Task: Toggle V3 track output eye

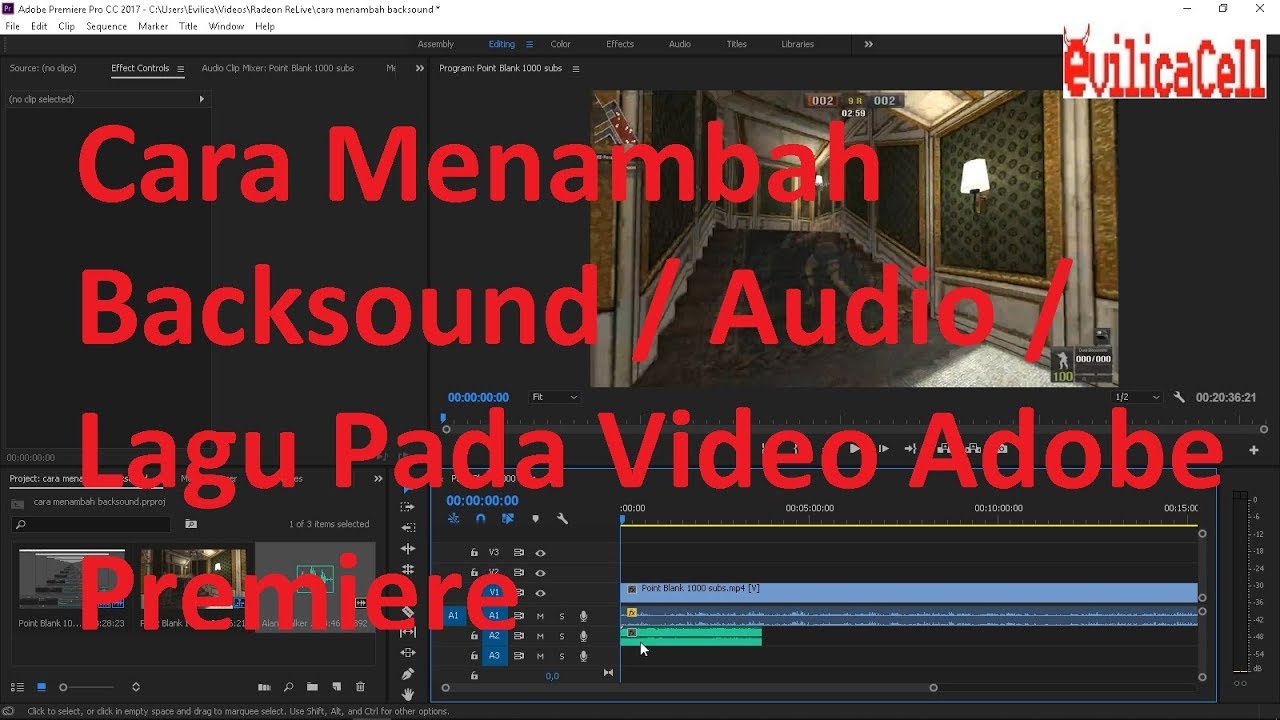Action: pyautogui.click(x=540, y=553)
